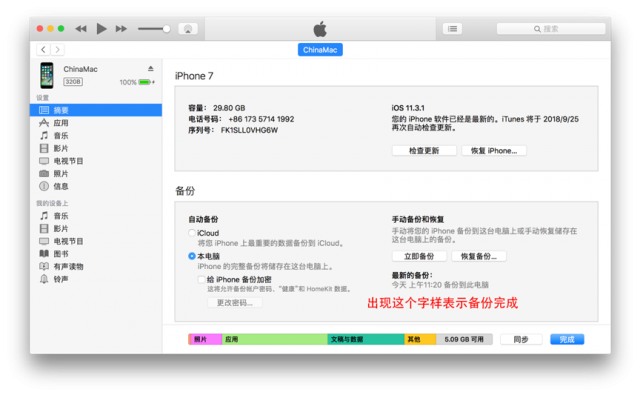Open 图书 books in the sidebar
640x395 pixels.
click(96, 254)
